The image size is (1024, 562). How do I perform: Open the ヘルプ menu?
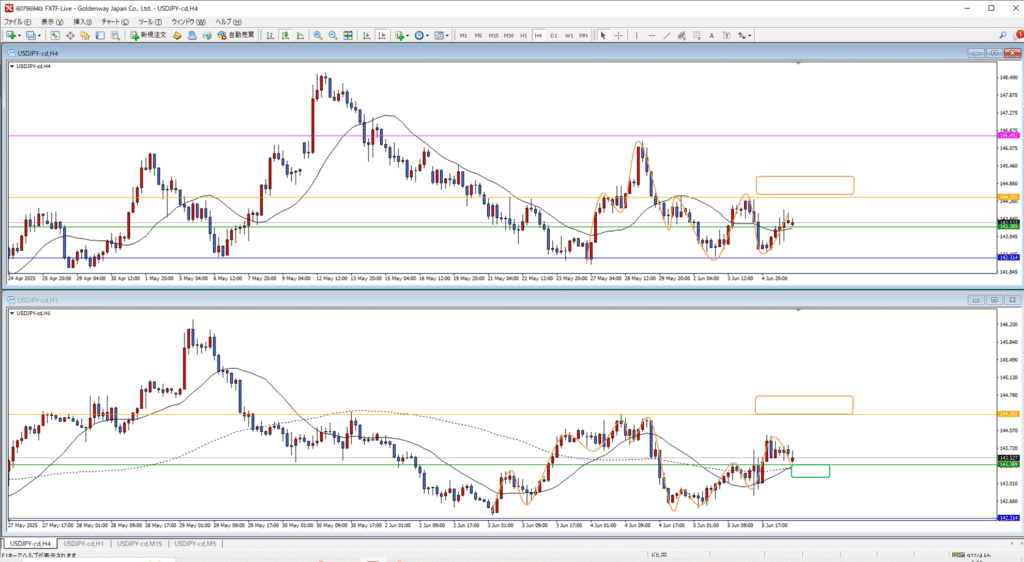point(228,22)
